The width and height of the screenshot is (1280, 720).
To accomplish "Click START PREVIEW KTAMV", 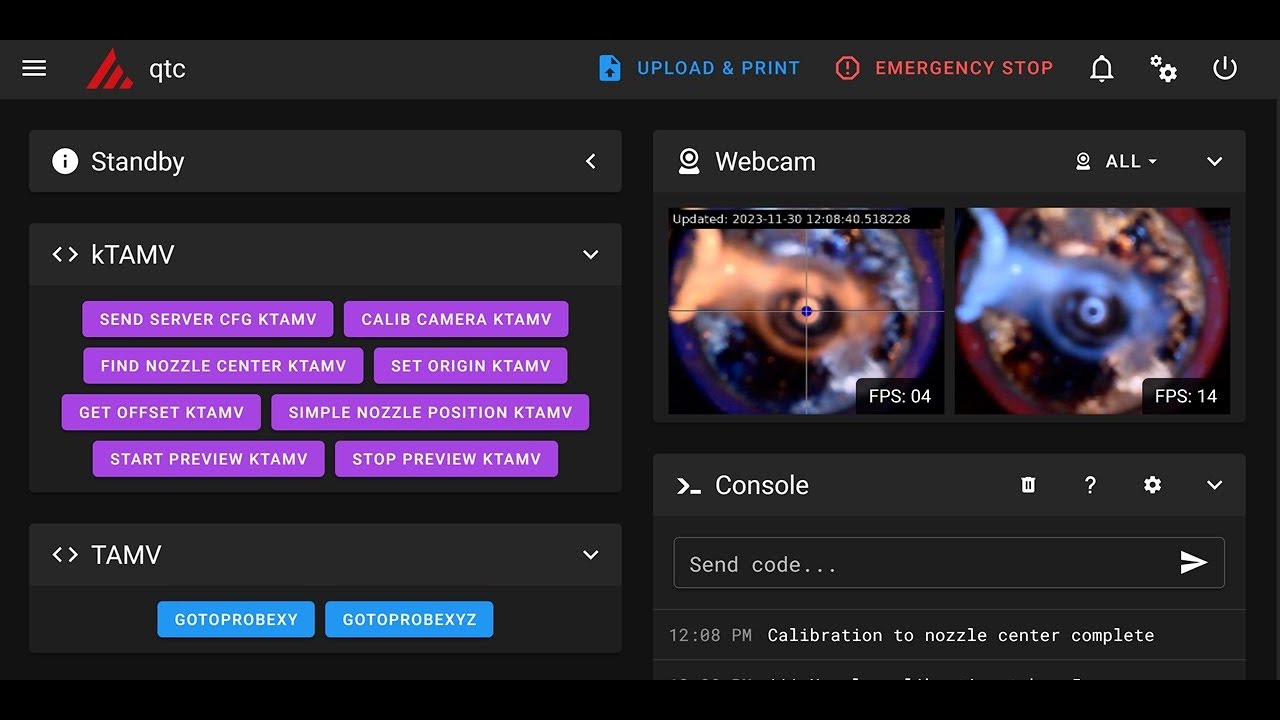I will 209,459.
